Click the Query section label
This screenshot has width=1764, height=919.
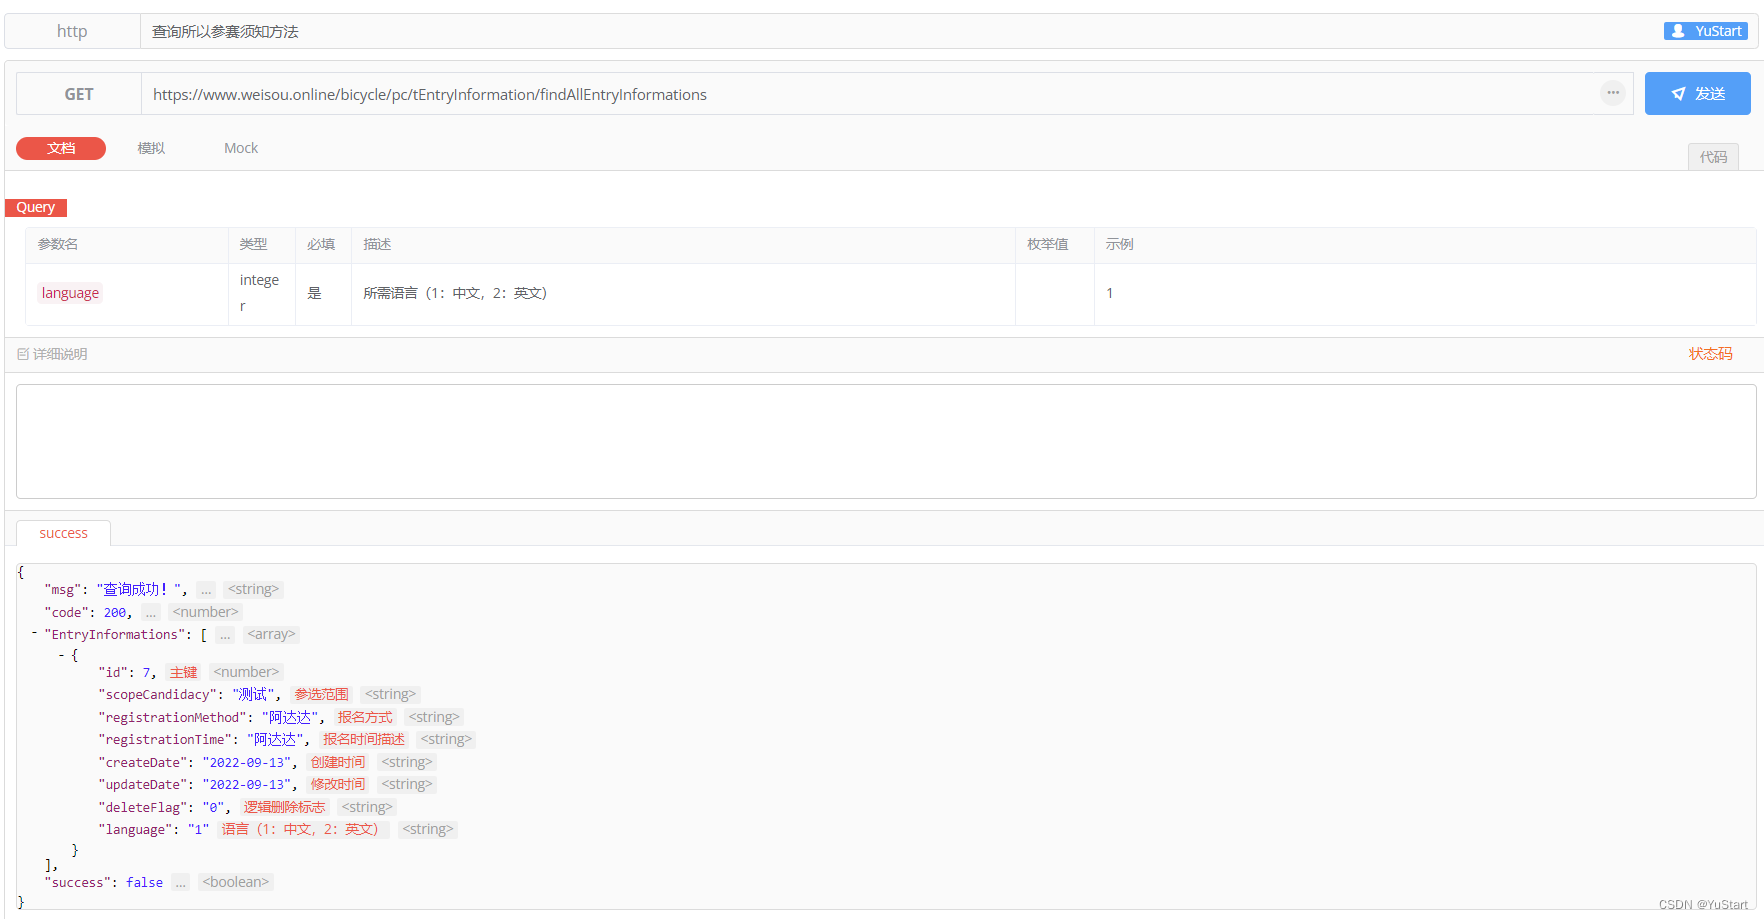(x=36, y=207)
